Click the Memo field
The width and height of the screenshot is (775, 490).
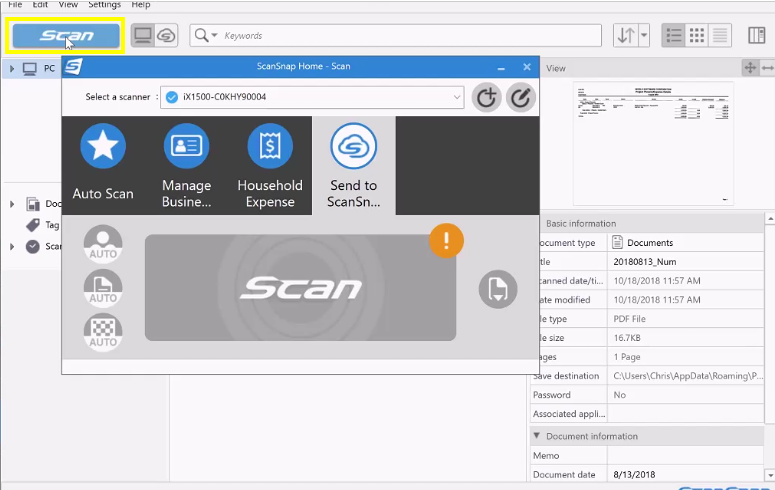(x=686, y=455)
